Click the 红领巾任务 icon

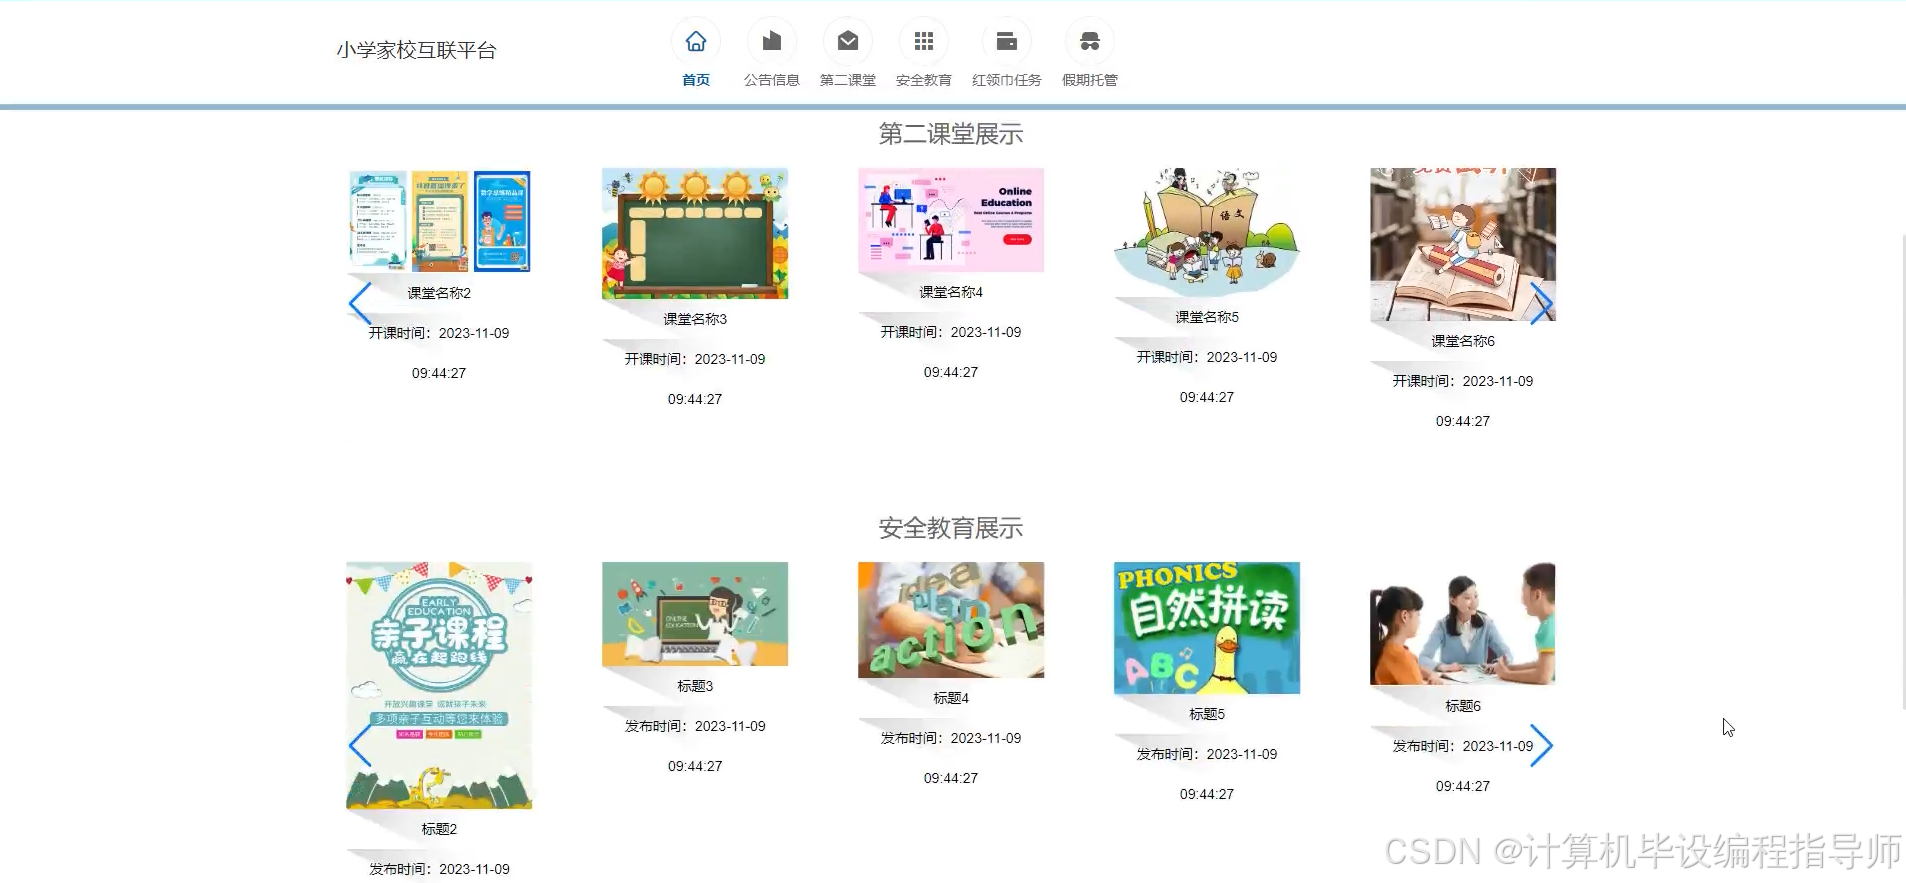1007,42
